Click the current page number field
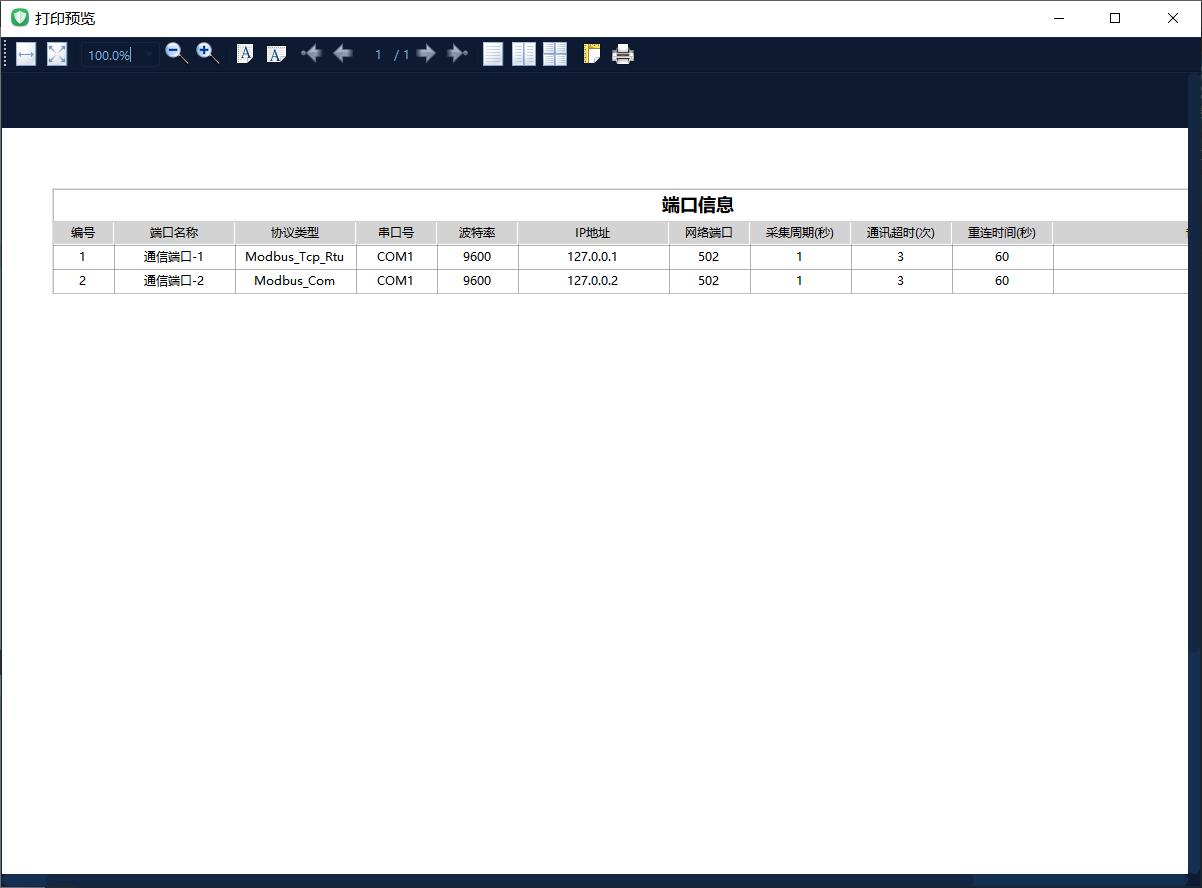The height and width of the screenshot is (888, 1202). click(x=378, y=55)
